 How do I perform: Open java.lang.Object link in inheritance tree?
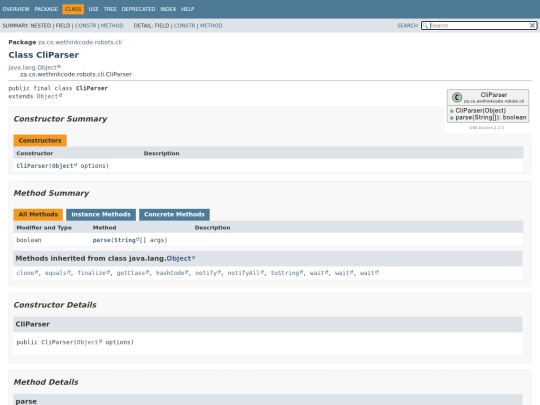(x=34, y=67)
